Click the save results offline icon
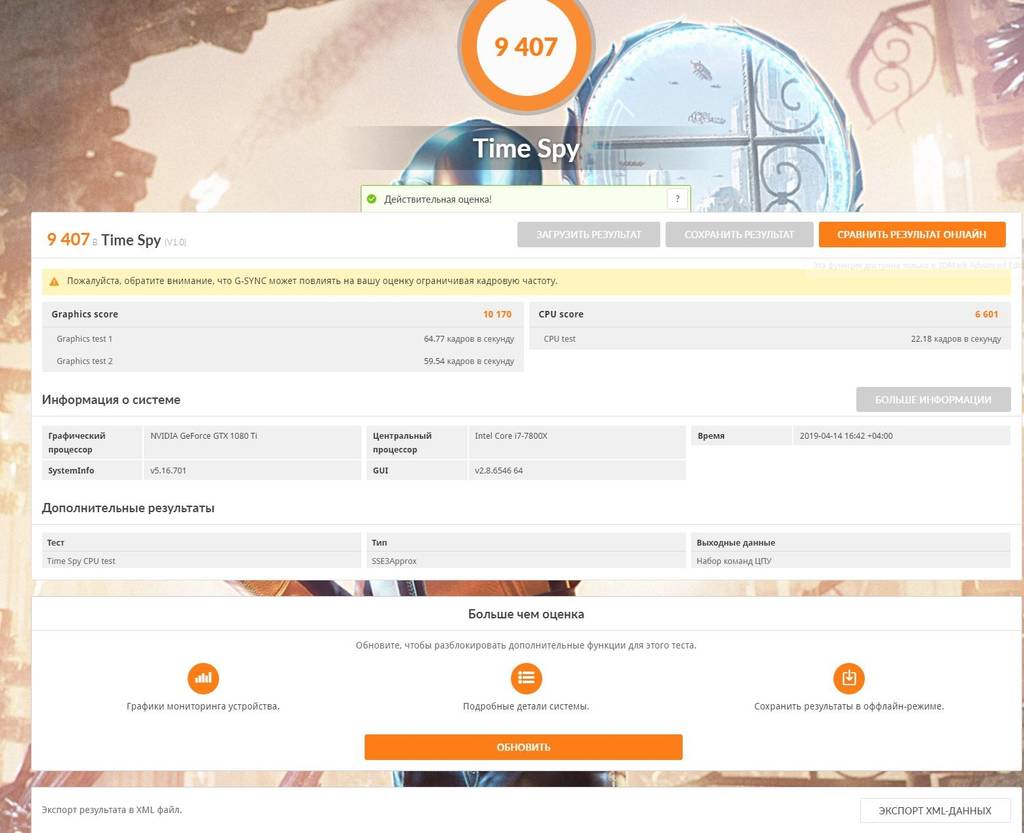This screenshot has height=833, width=1024. (848, 678)
